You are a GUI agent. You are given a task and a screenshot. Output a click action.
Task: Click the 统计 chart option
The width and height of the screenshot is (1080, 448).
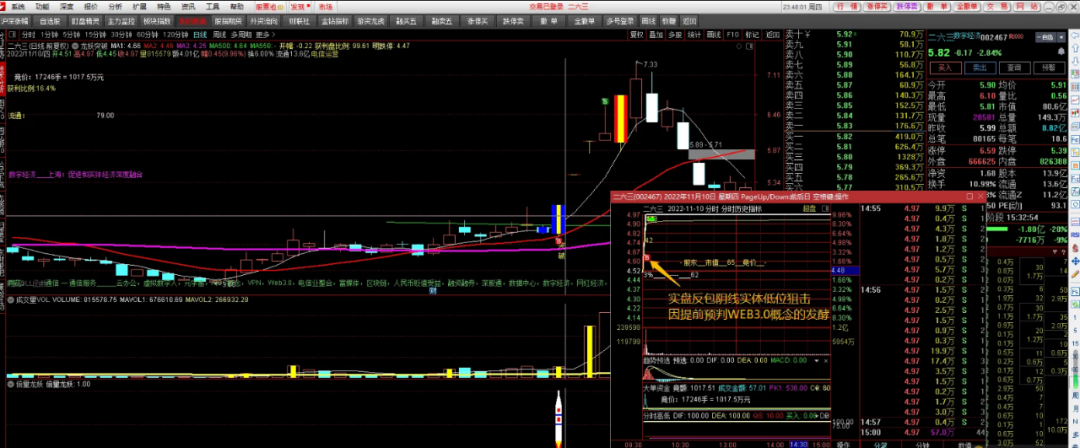694,35
